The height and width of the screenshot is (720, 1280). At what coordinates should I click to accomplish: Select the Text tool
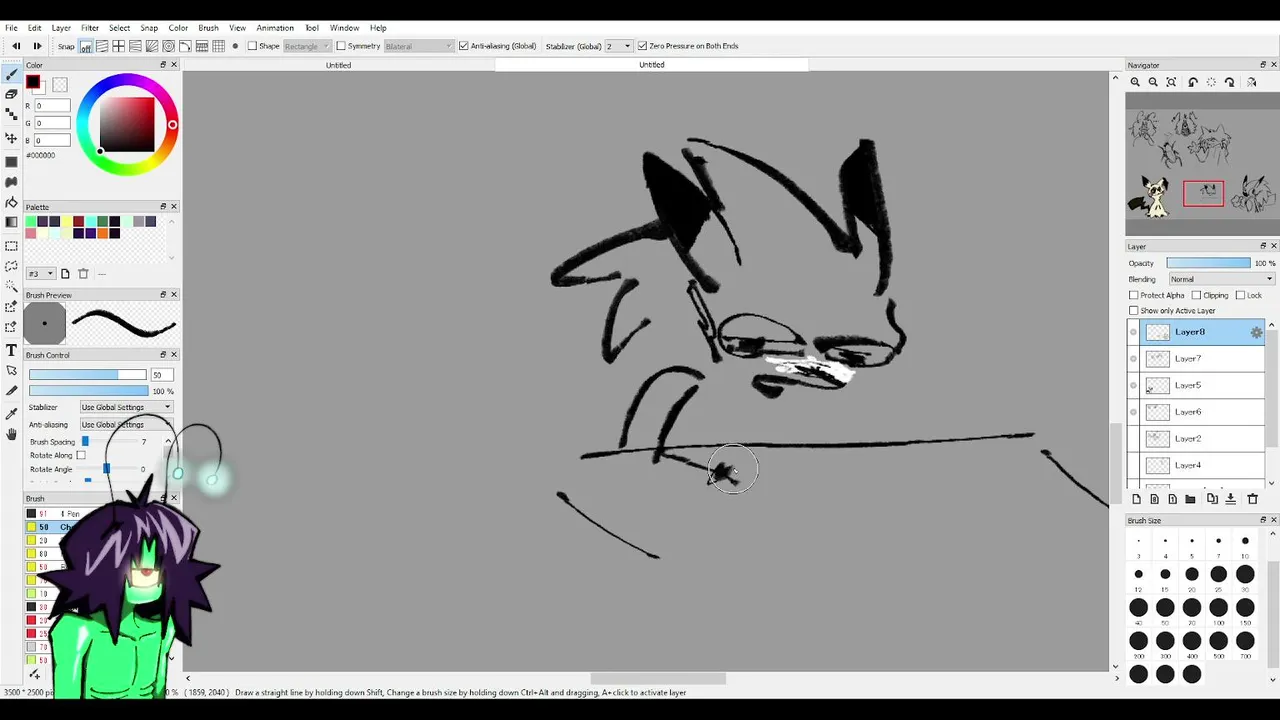click(11, 350)
